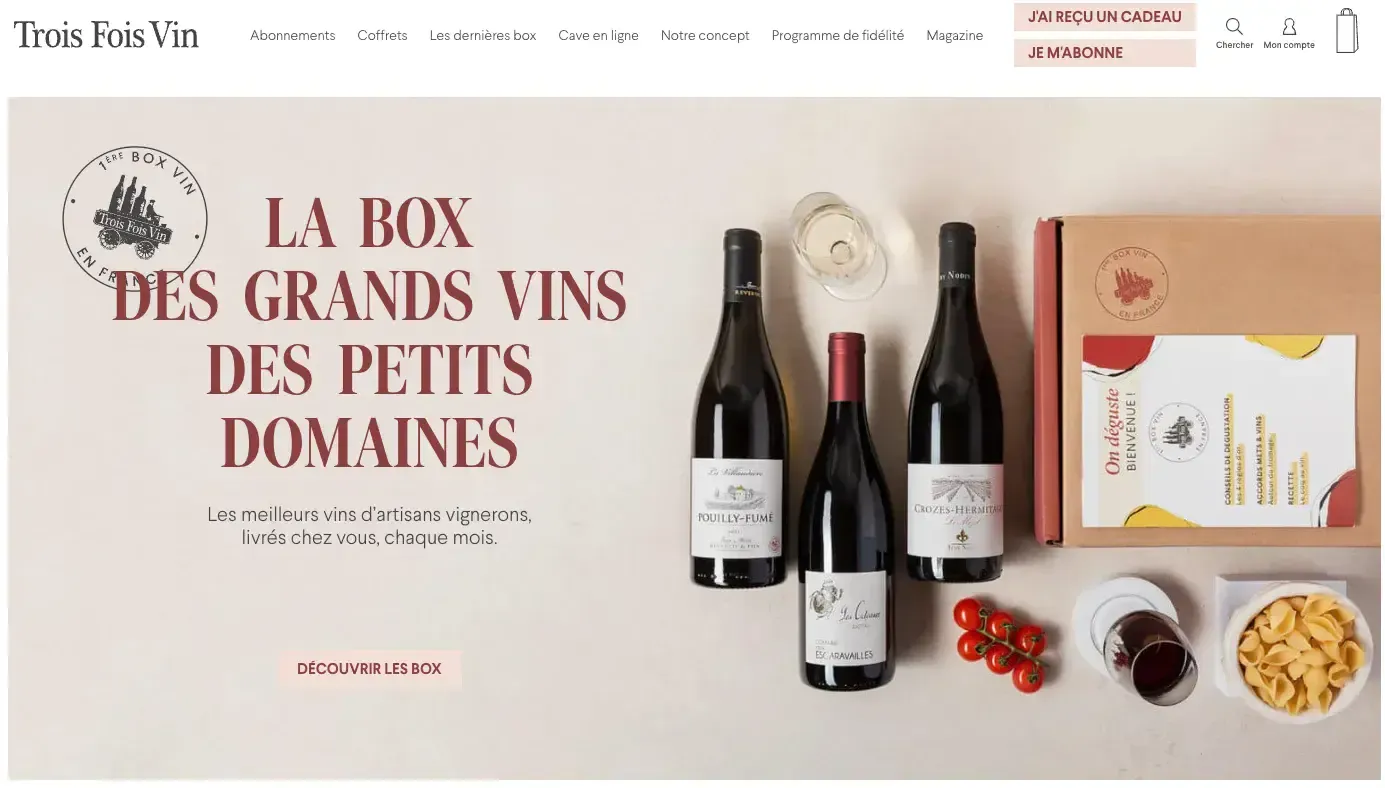Open the shopping bag cart icon
The height and width of the screenshot is (788, 1385).
pyautogui.click(x=1347, y=31)
